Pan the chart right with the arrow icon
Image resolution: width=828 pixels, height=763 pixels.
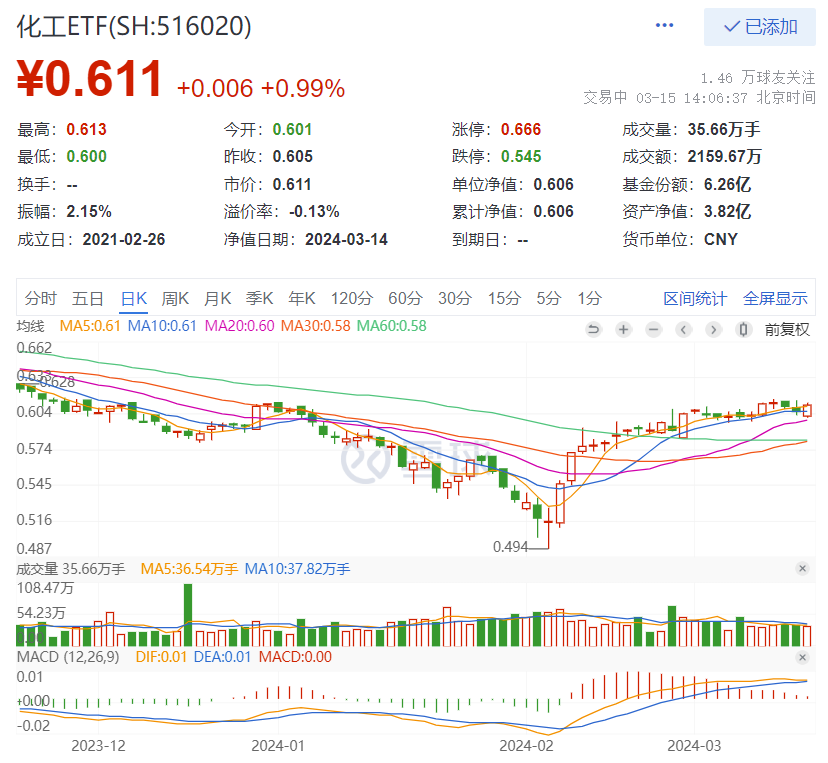(713, 329)
